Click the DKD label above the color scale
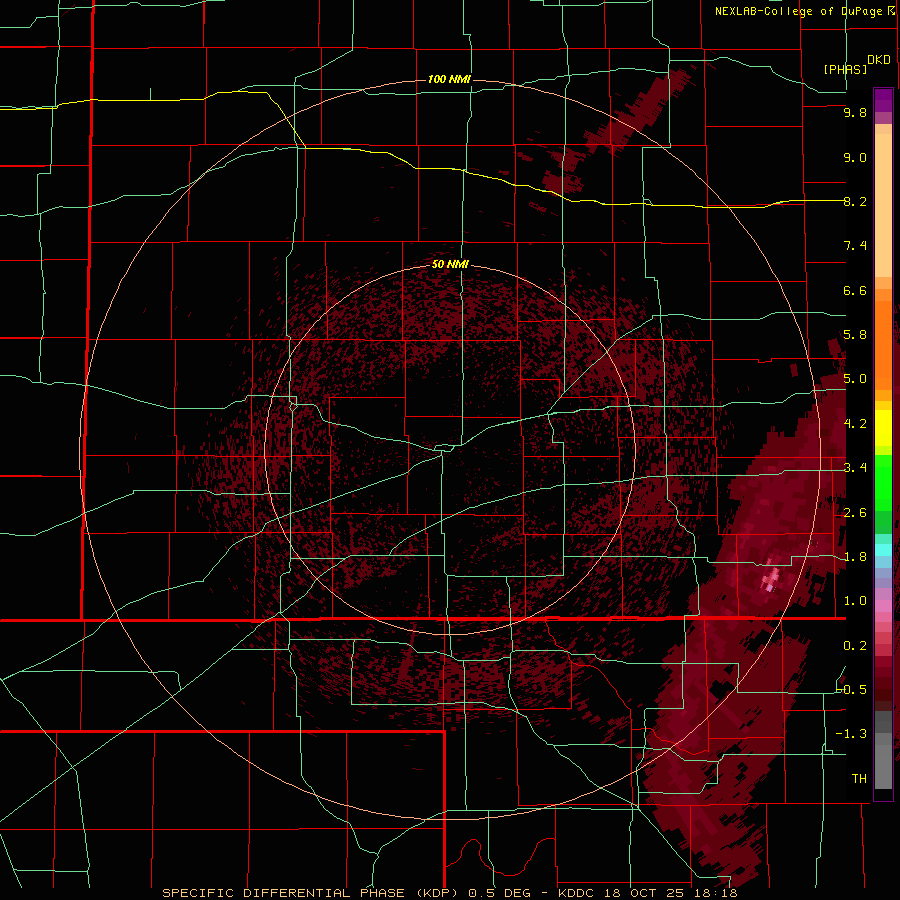Viewport: 900px width, 900px height. pos(879,60)
